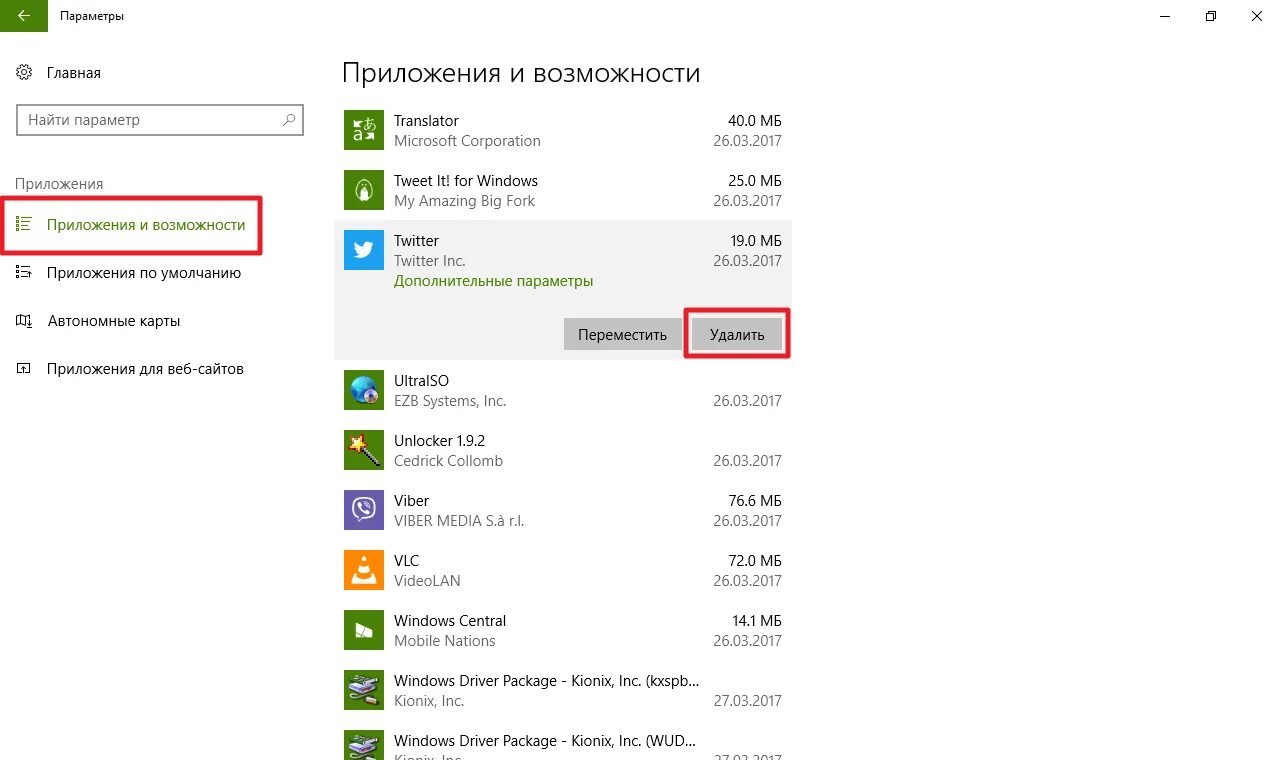Click Cedrick Collomb publisher text

point(448,461)
